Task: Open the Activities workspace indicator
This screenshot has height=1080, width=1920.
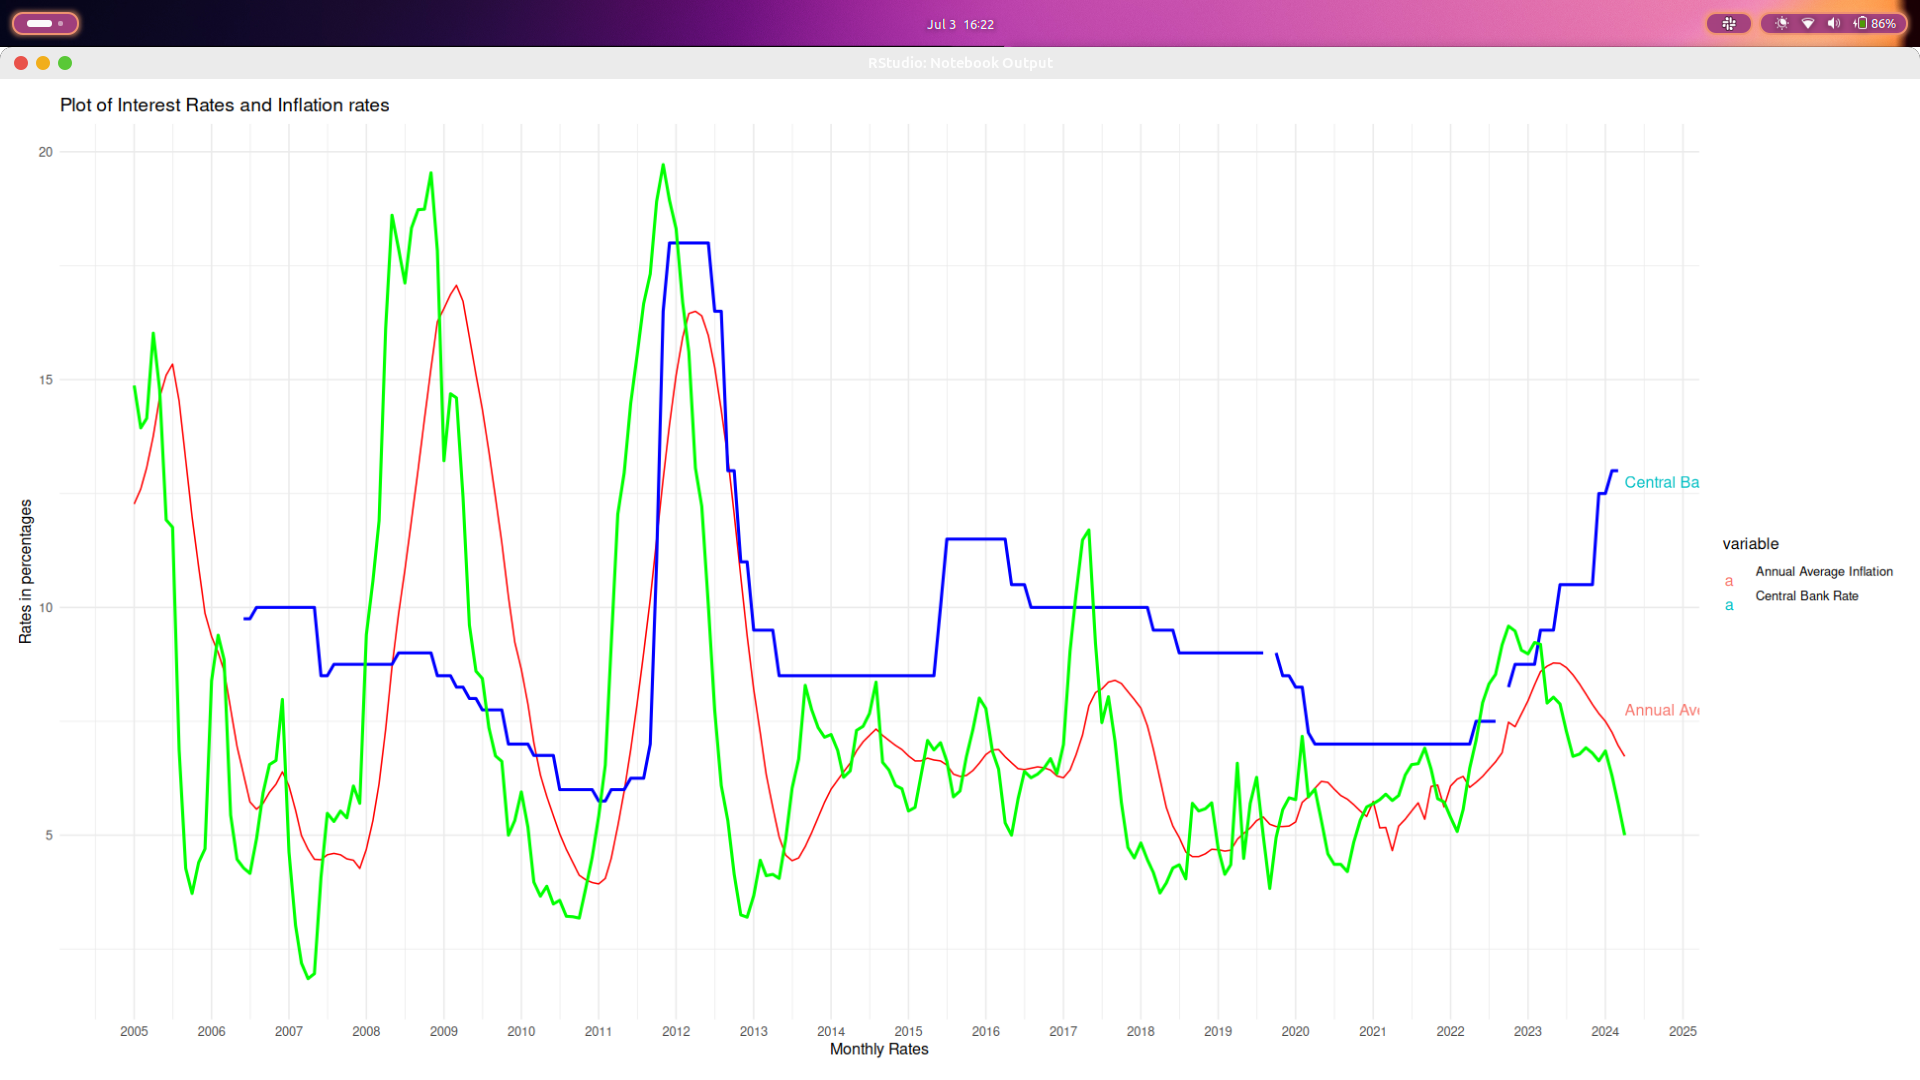Action: tap(45, 23)
